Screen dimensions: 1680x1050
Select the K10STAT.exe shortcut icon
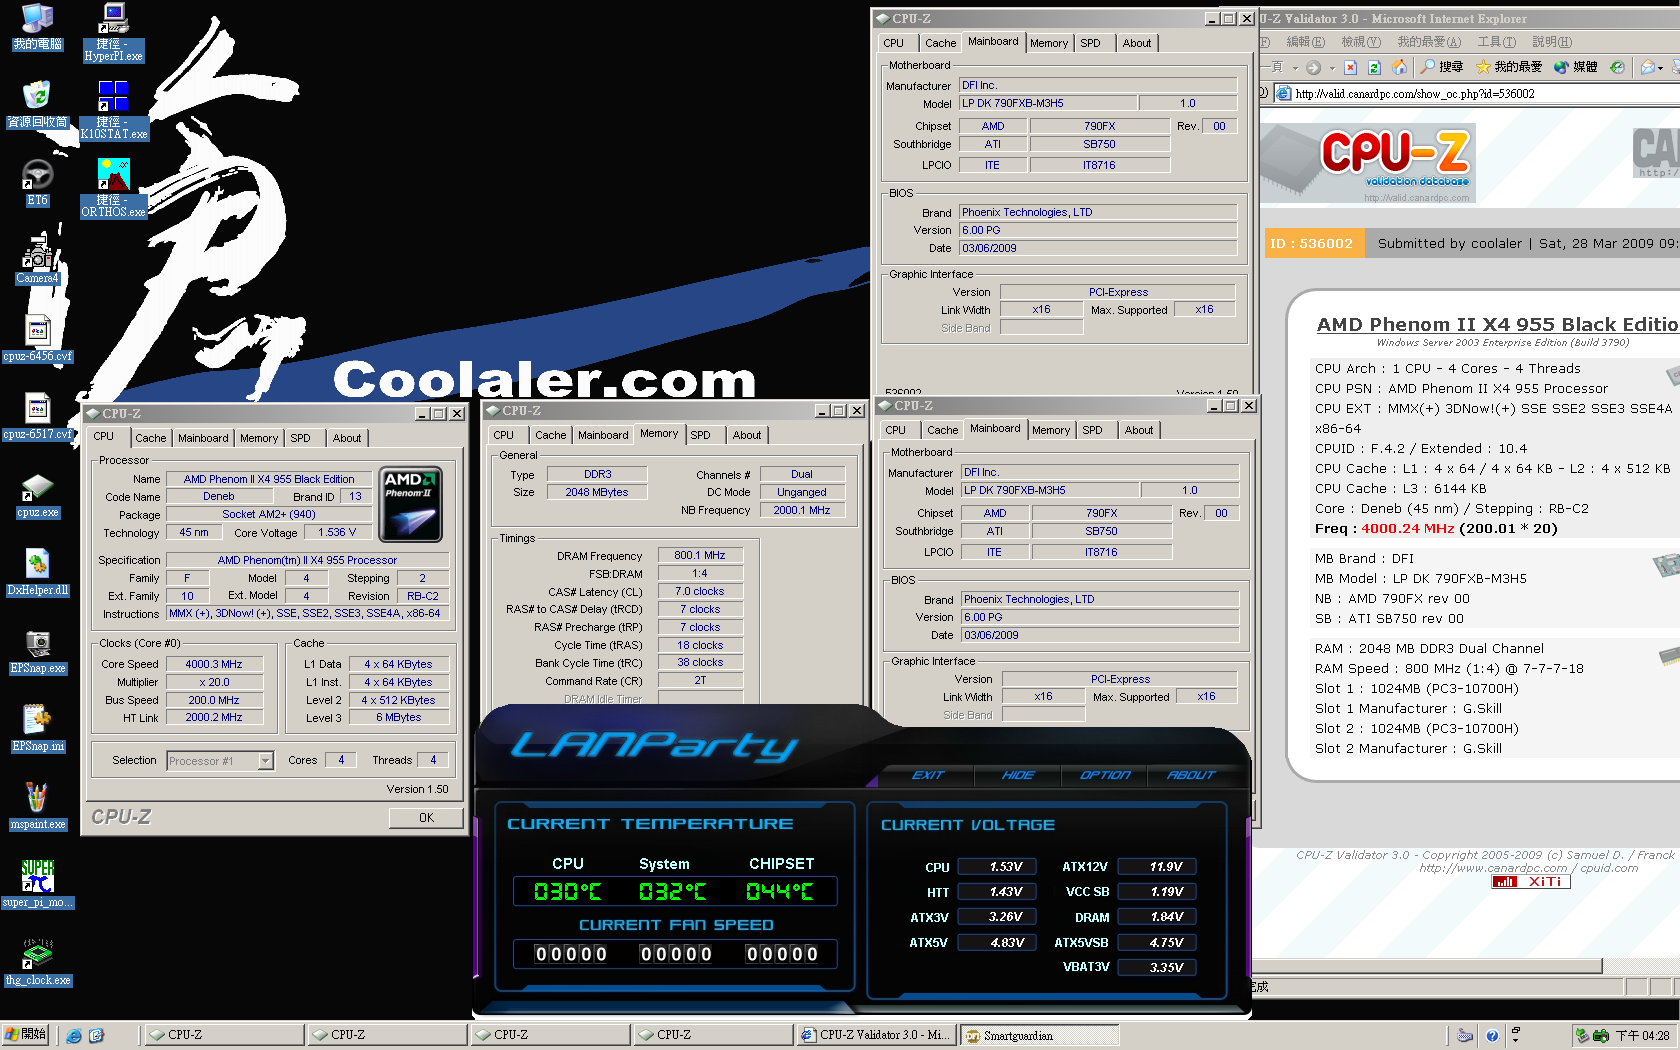point(113,111)
